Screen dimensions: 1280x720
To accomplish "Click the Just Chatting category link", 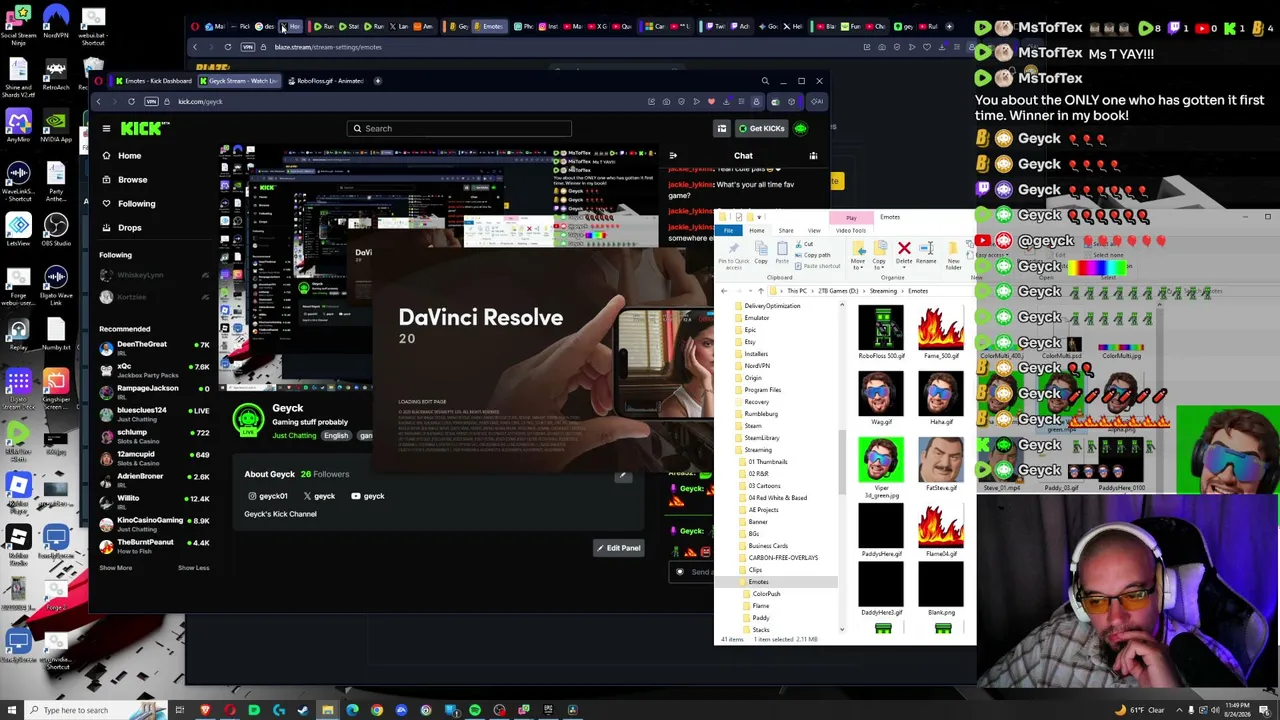I will (294, 435).
